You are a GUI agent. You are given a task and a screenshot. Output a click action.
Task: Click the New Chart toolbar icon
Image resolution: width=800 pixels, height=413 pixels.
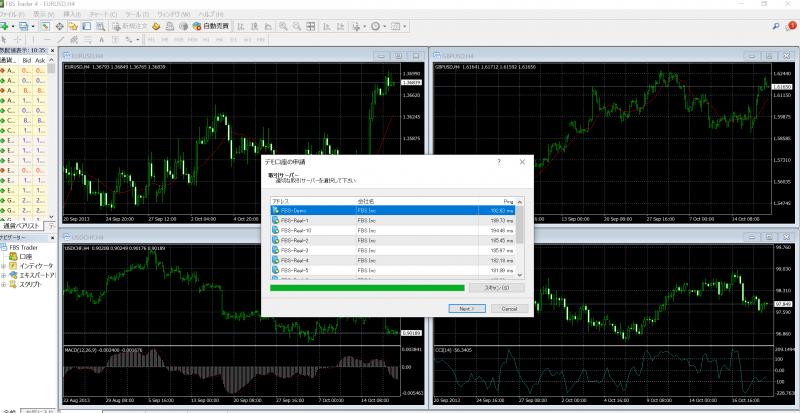point(5,26)
